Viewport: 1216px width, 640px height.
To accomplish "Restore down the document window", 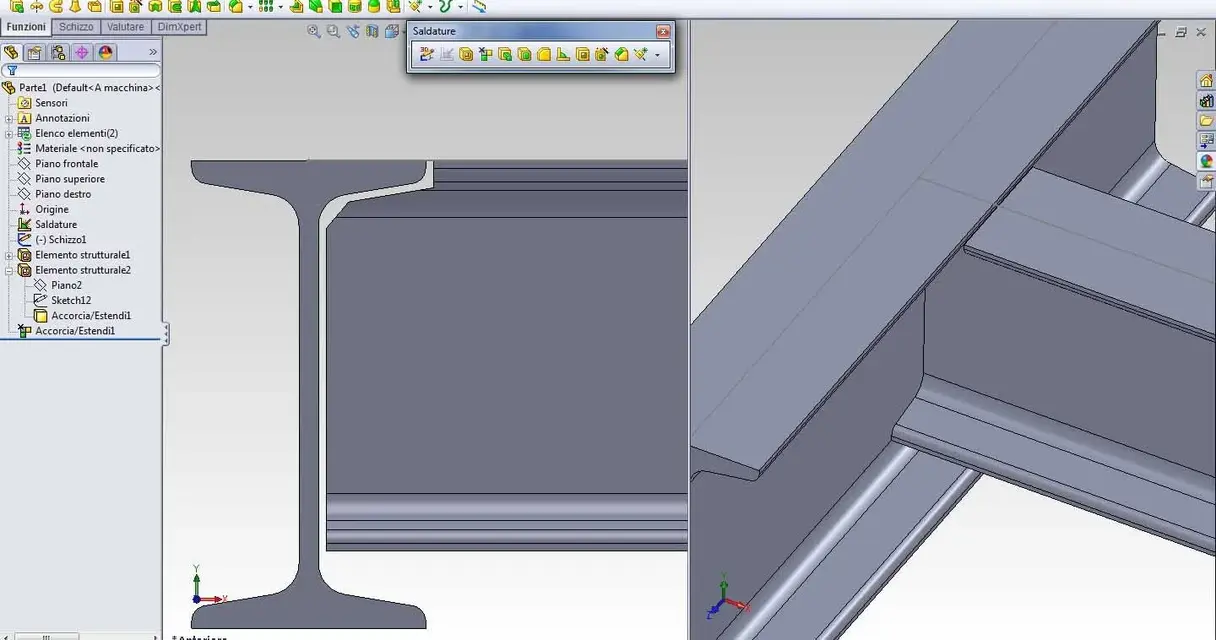I will coord(1181,32).
